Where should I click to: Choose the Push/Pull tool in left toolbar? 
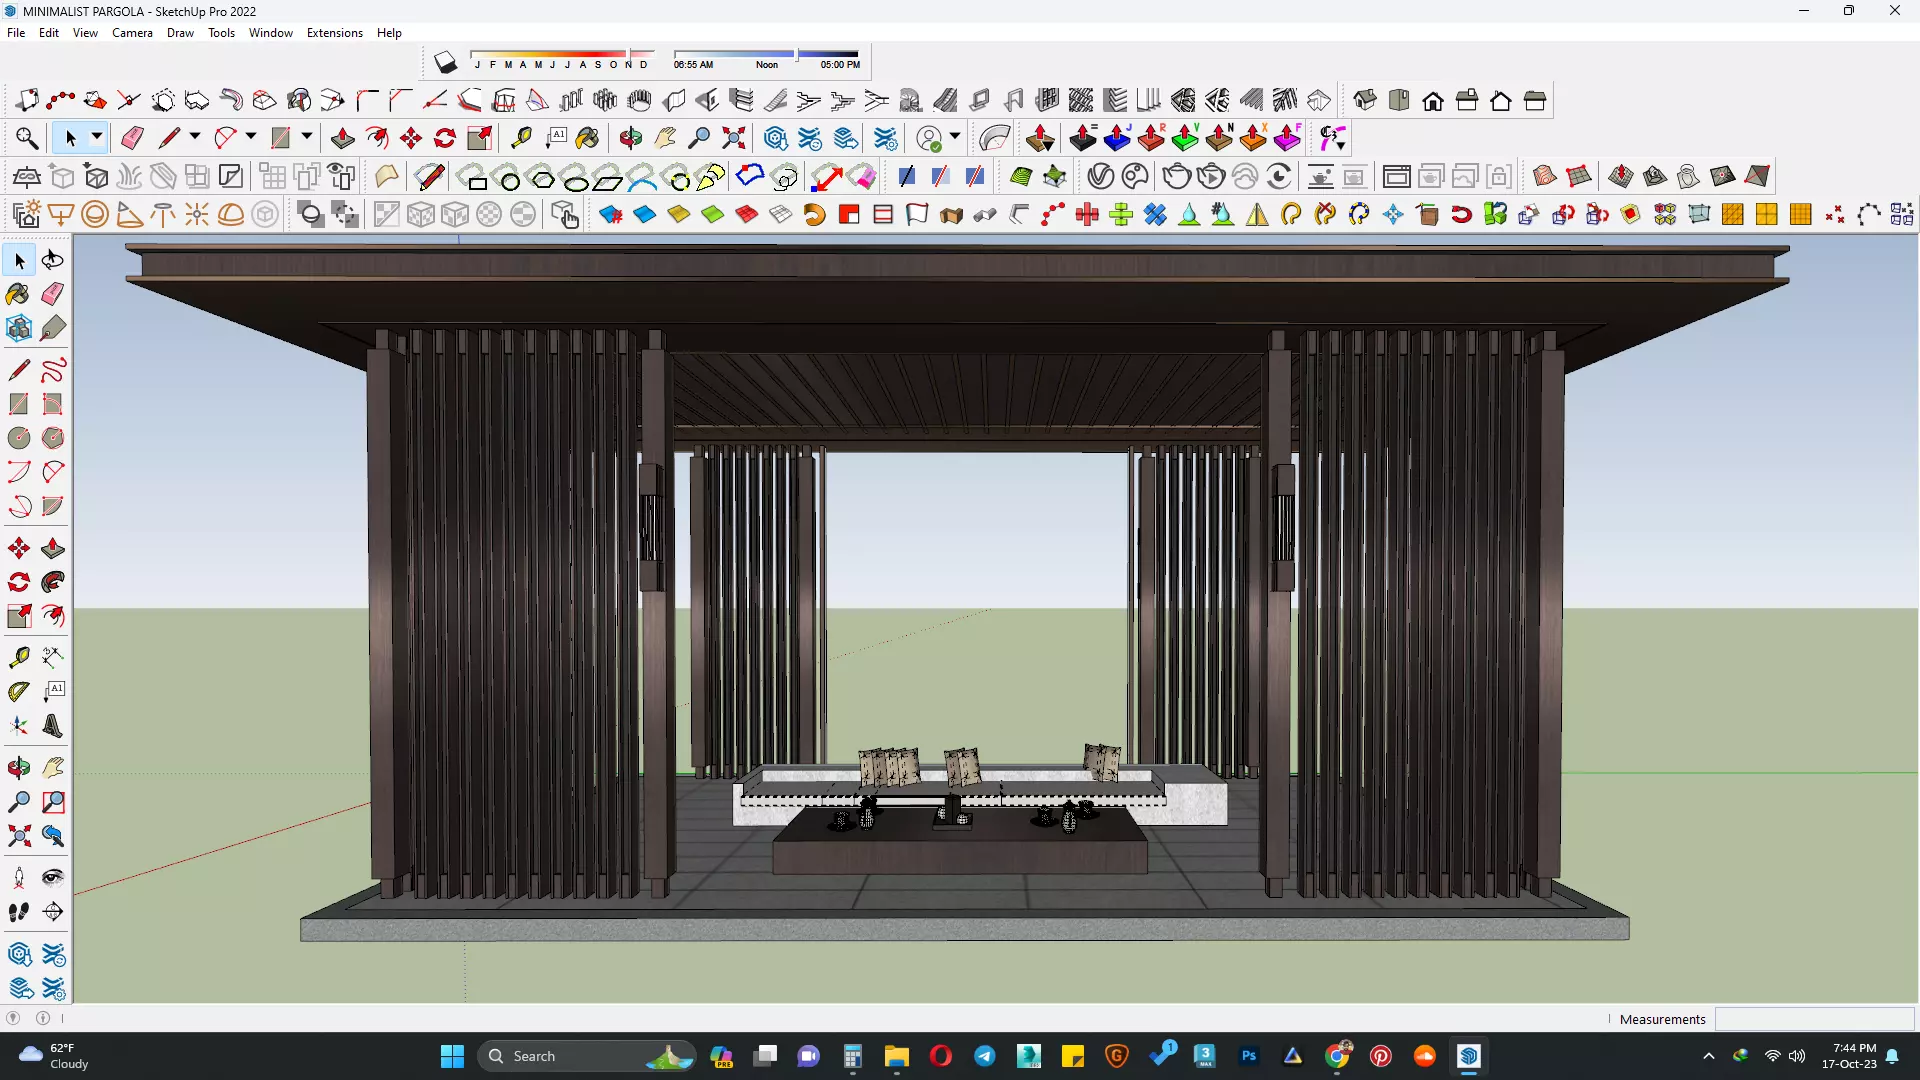coord(53,548)
